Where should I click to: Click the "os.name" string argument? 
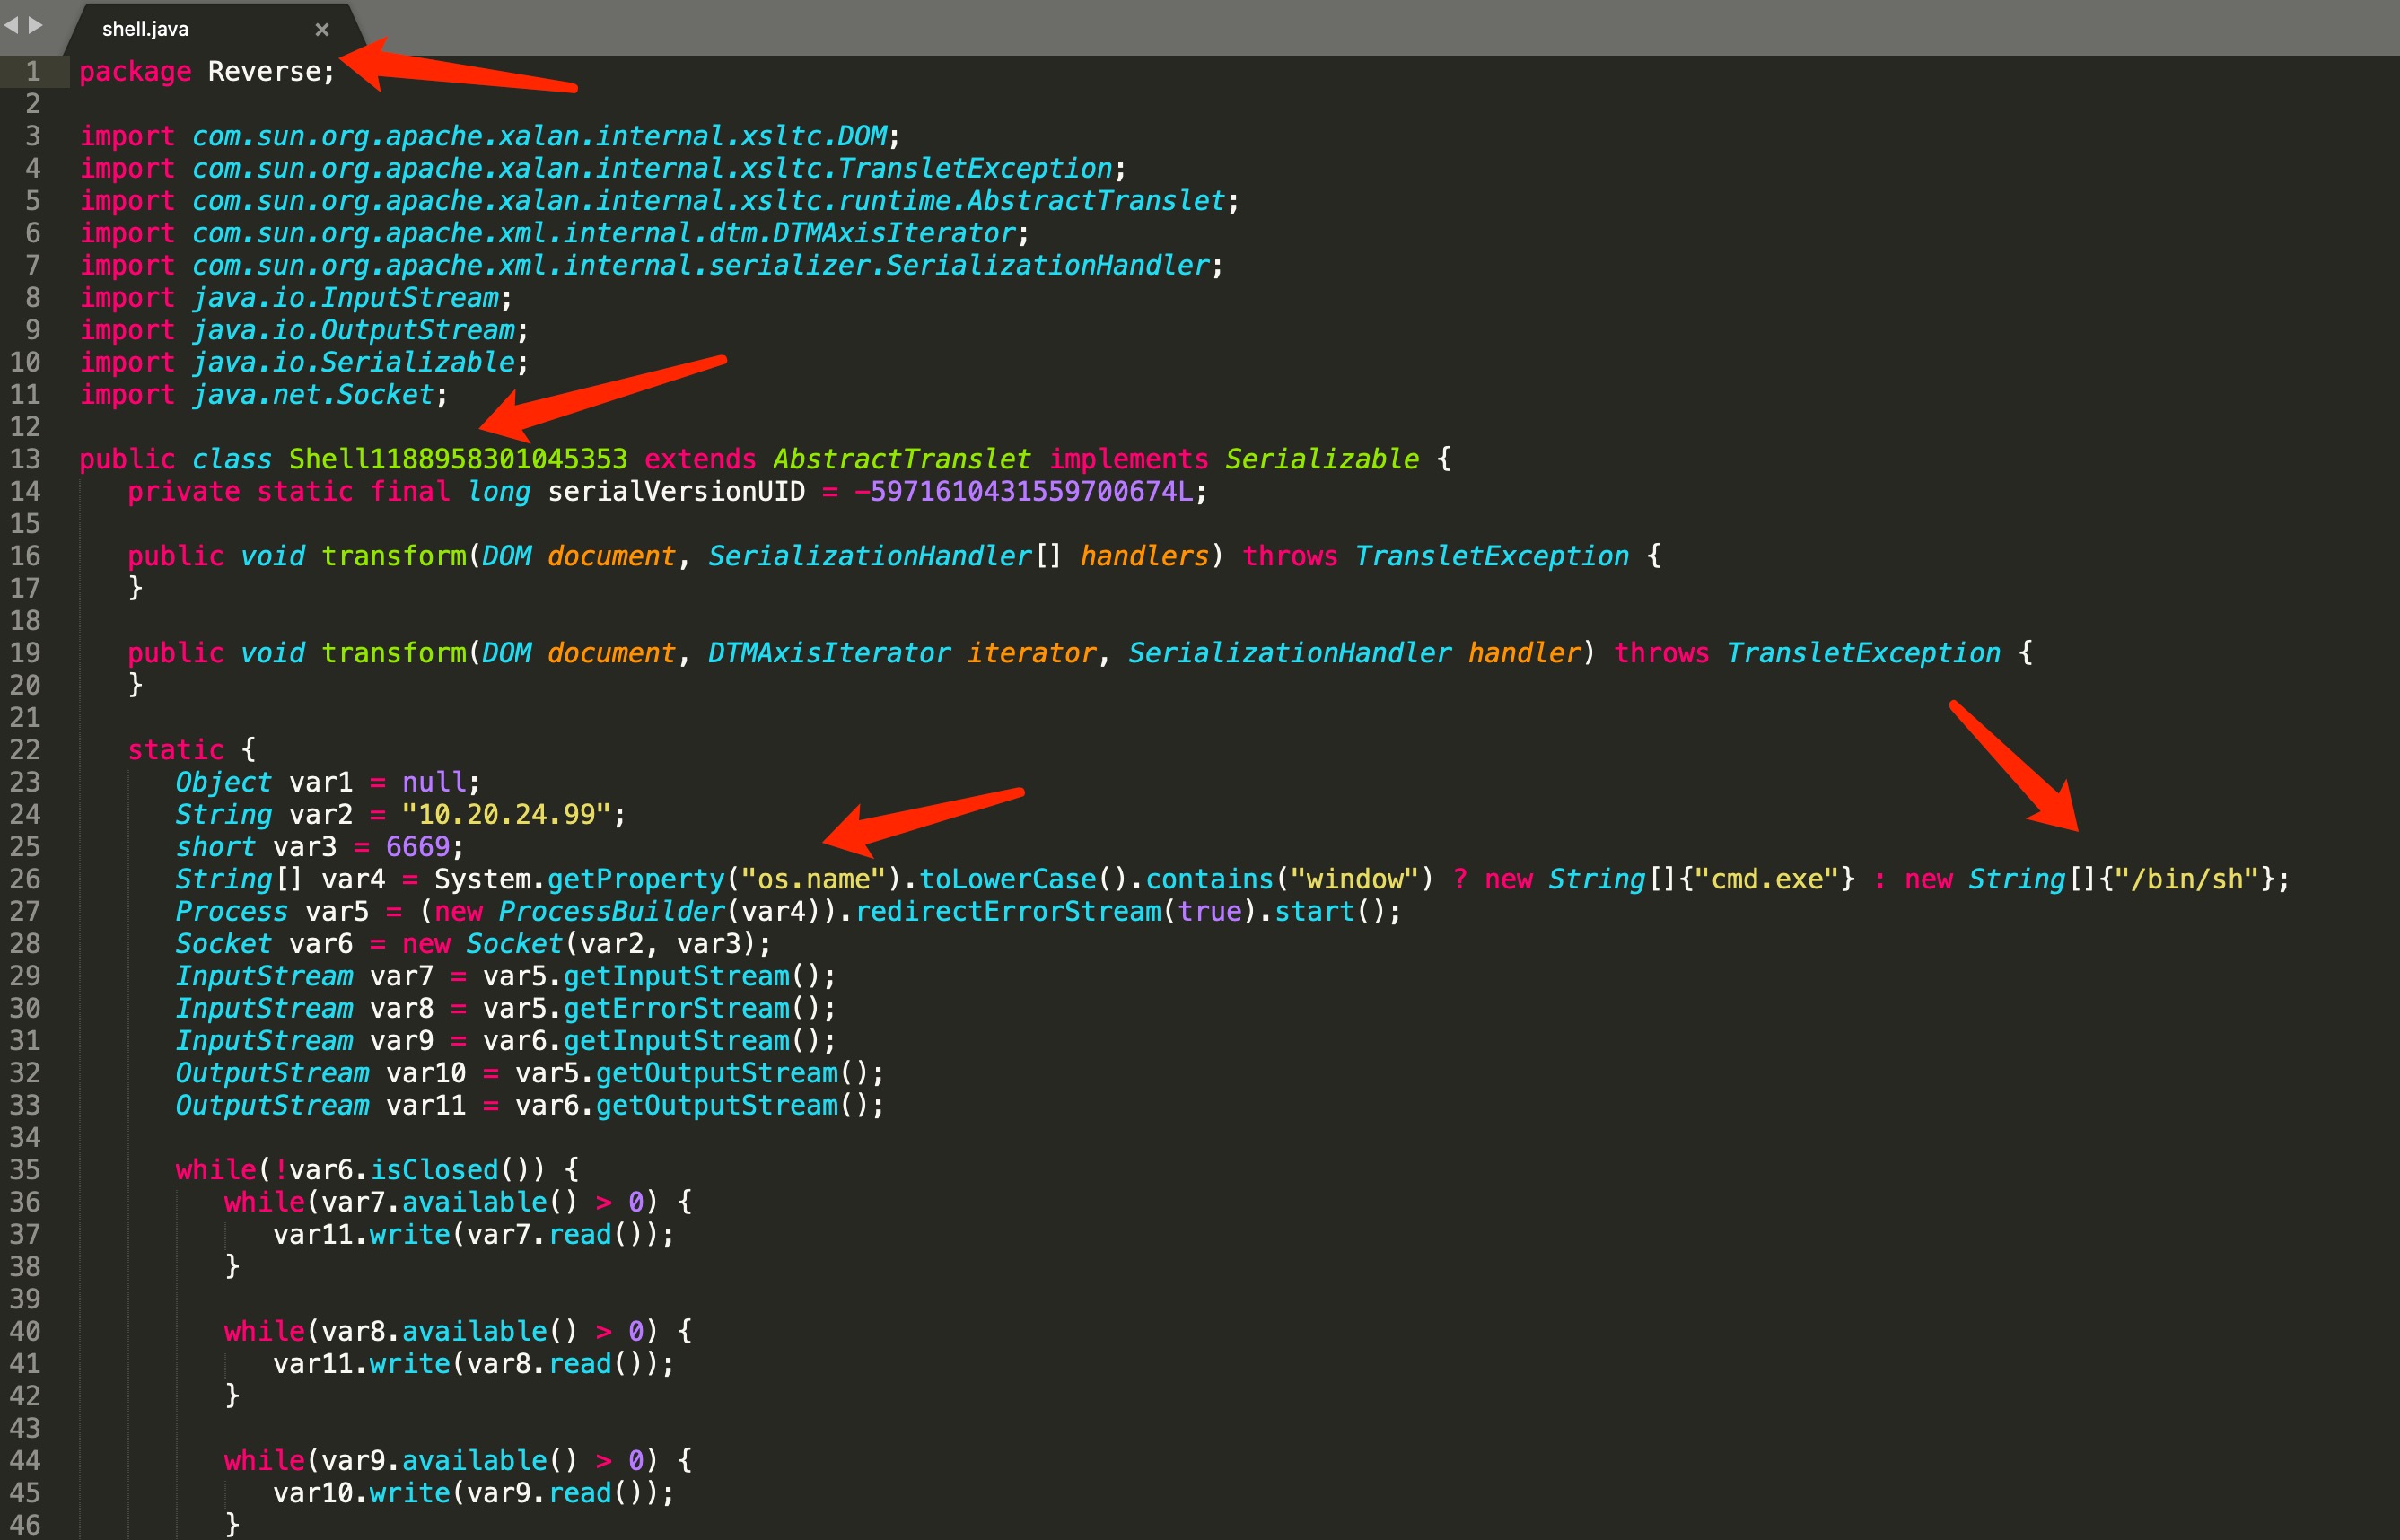point(813,880)
